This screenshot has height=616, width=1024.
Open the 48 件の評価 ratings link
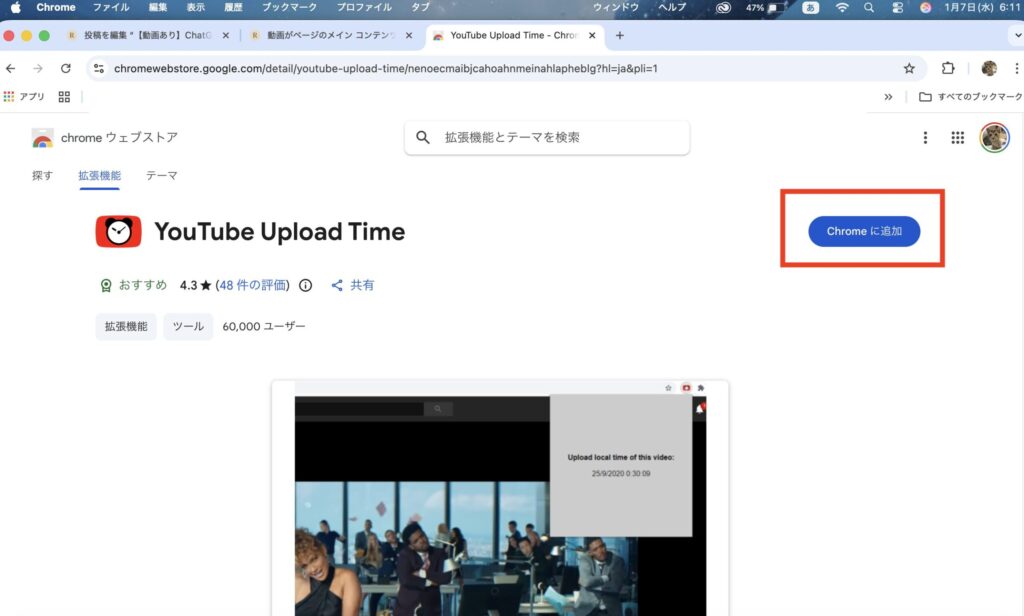(254, 285)
